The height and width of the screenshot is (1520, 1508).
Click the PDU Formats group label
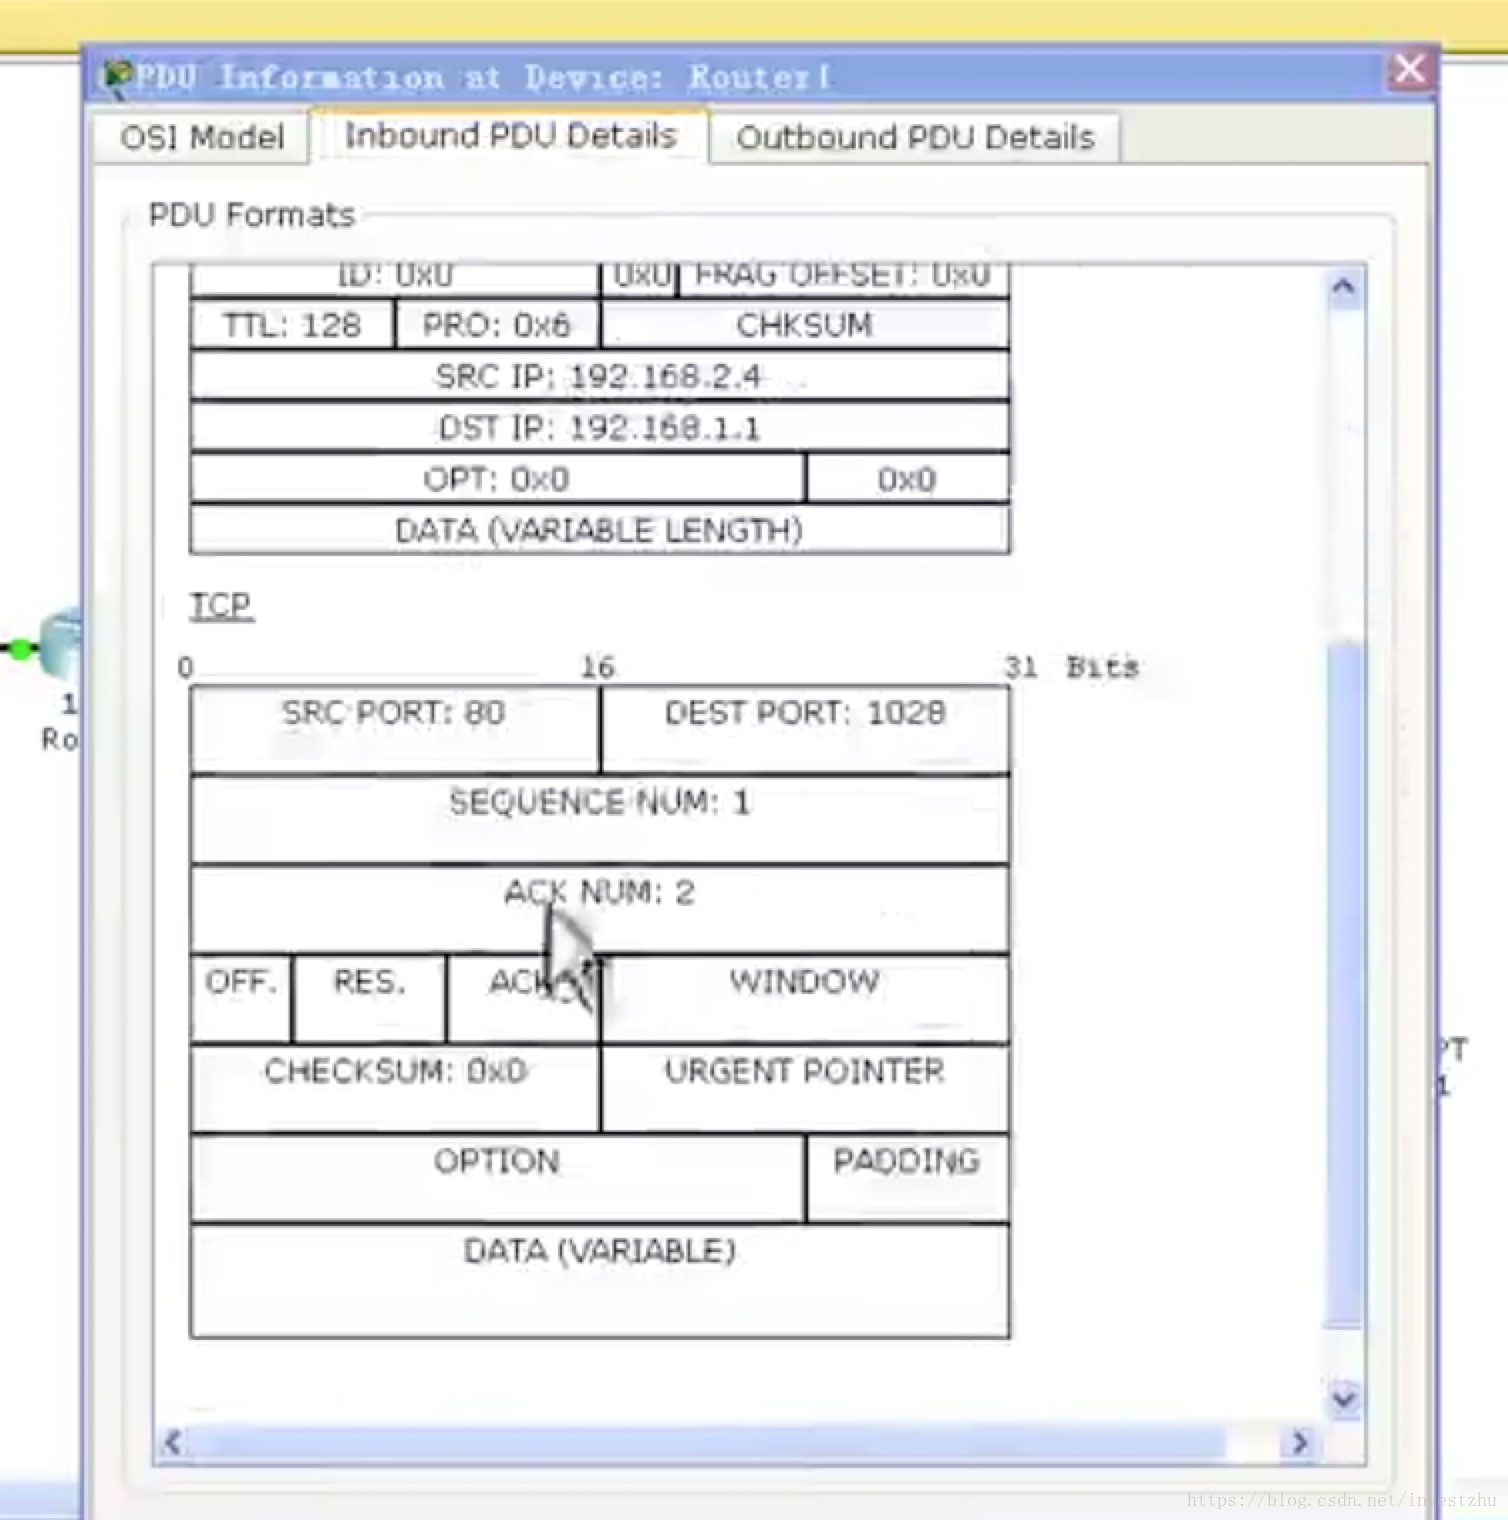tap(251, 215)
